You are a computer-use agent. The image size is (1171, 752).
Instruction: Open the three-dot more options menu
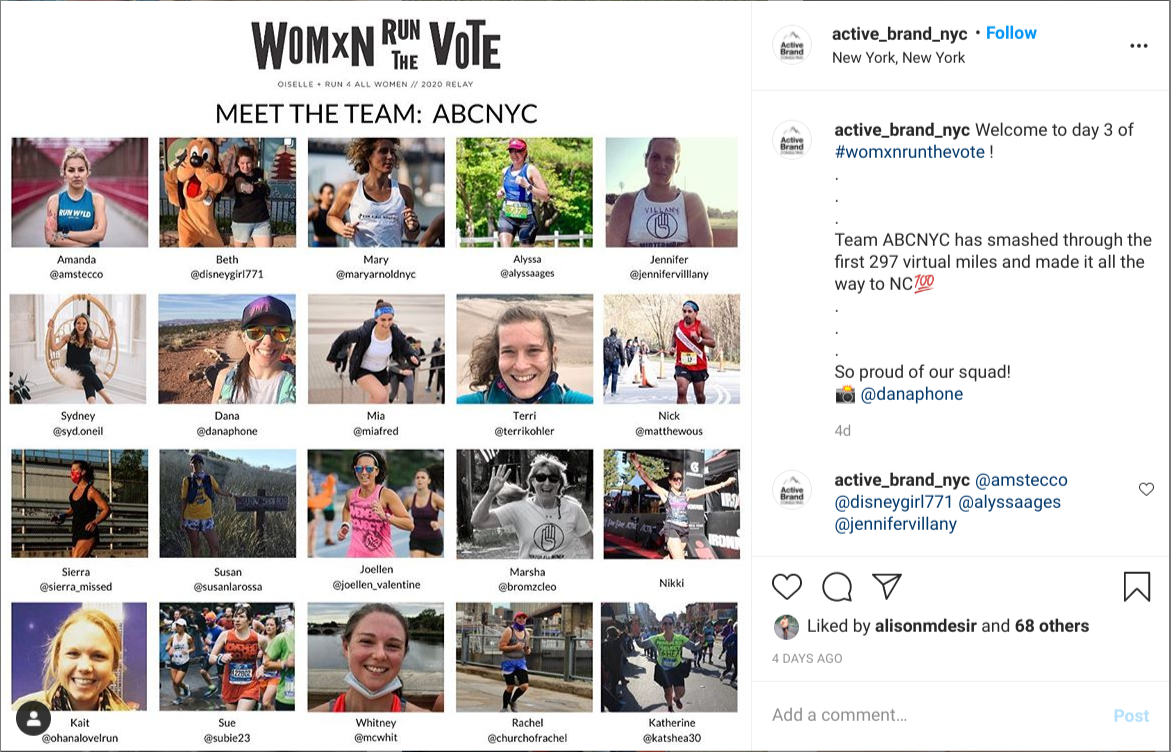point(1139,46)
